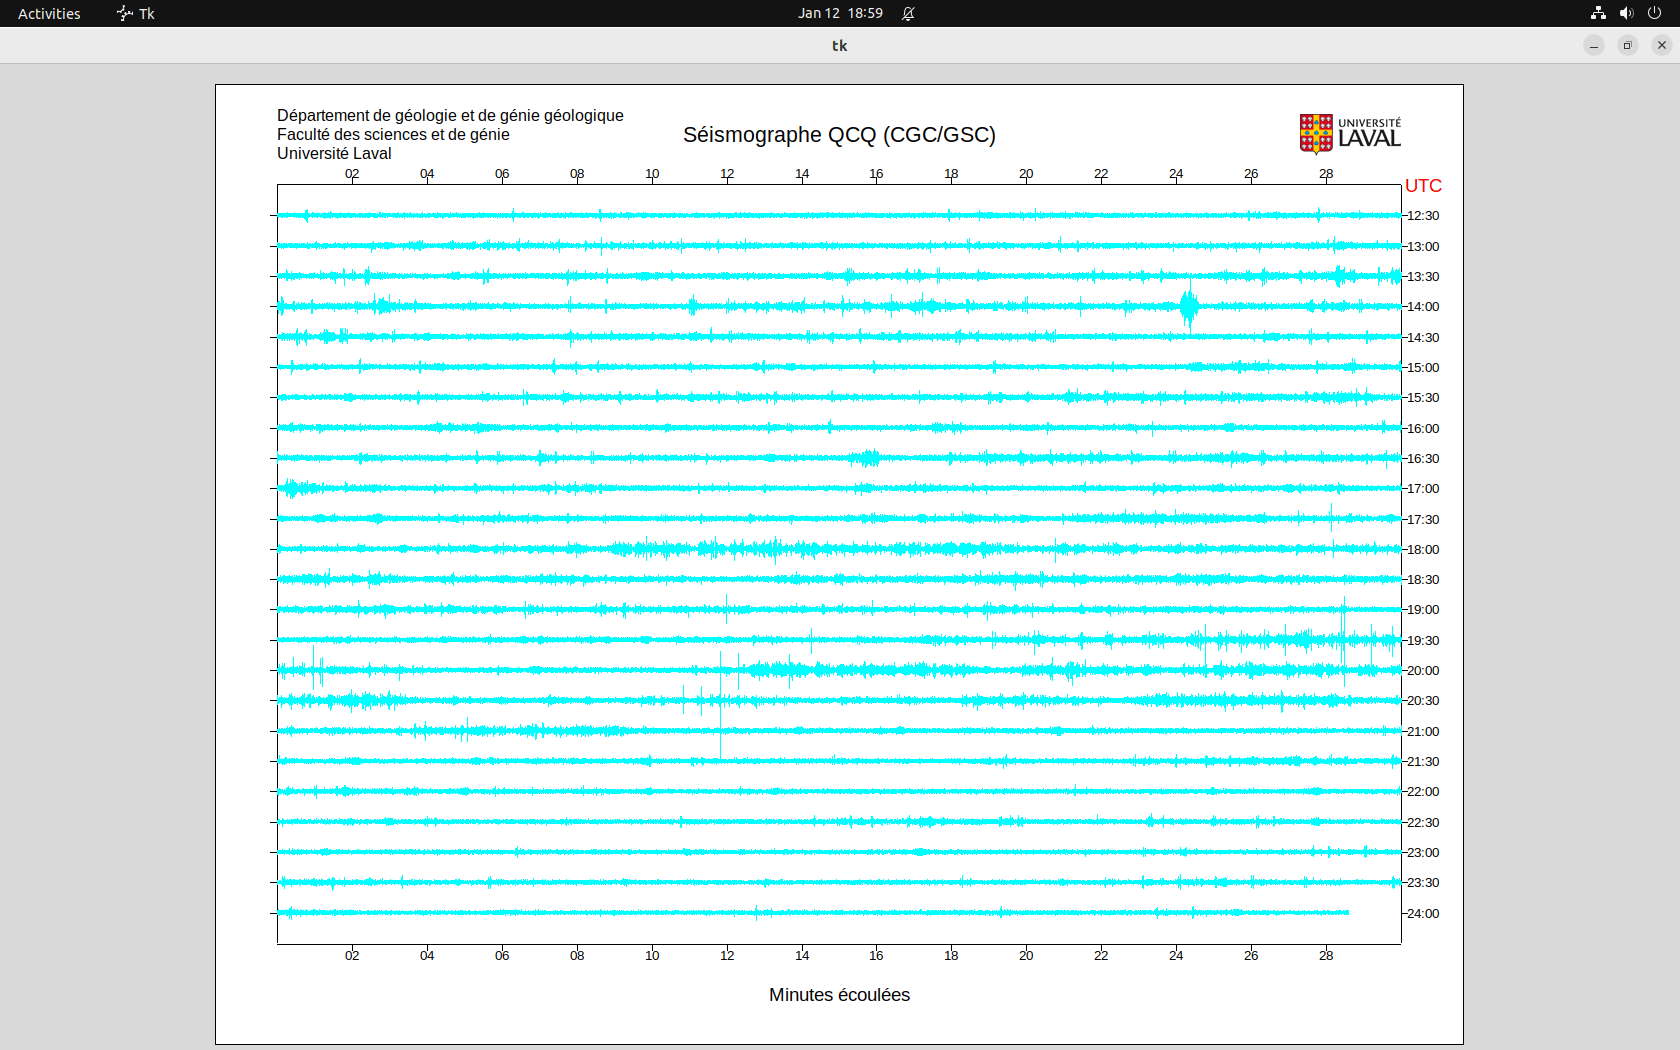The height and width of the screenshot is (1050, 1680).
Task: Minimize the tk window
Action: pos(1594,45)
